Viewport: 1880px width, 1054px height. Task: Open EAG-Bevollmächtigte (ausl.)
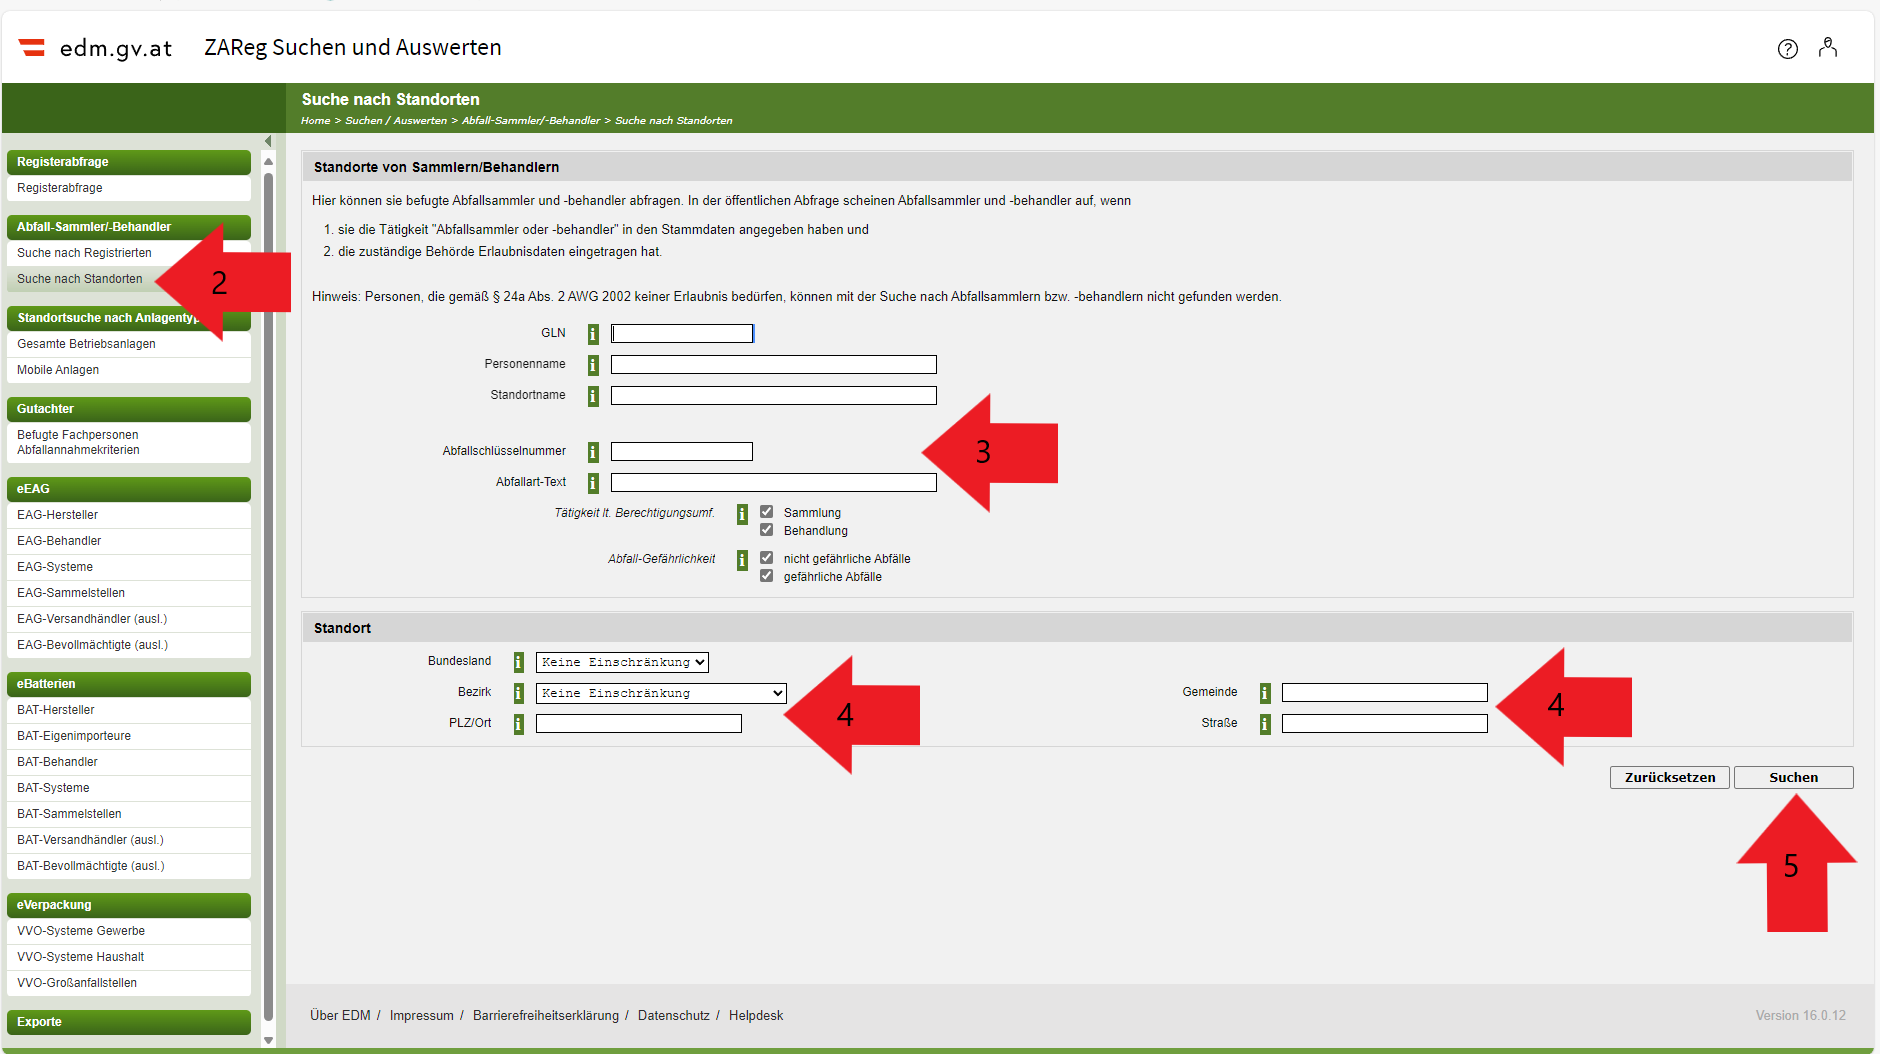129,645
